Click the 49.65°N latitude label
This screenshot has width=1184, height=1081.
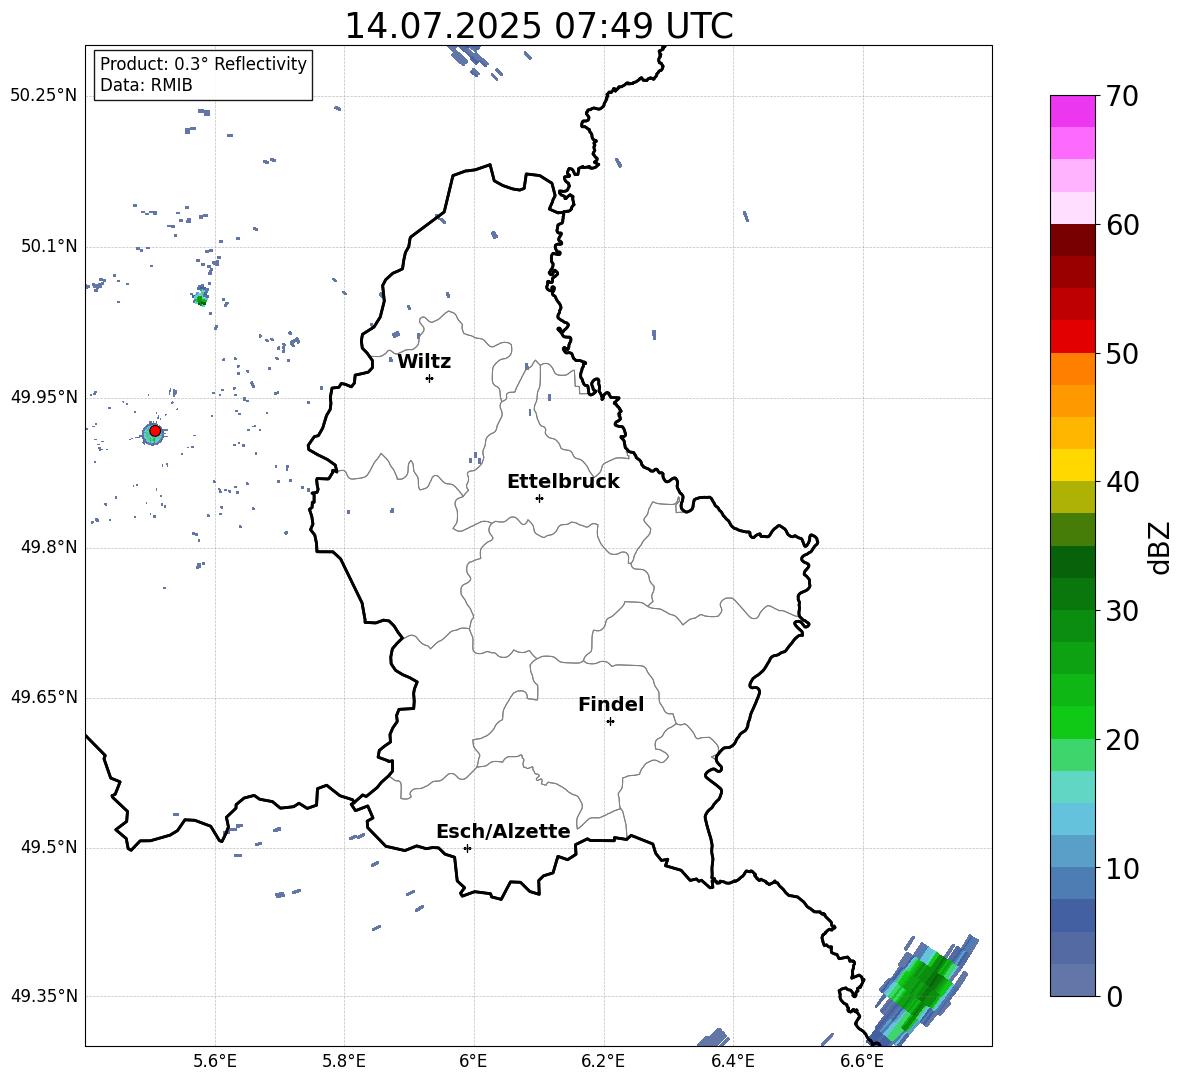coord(44,696)
